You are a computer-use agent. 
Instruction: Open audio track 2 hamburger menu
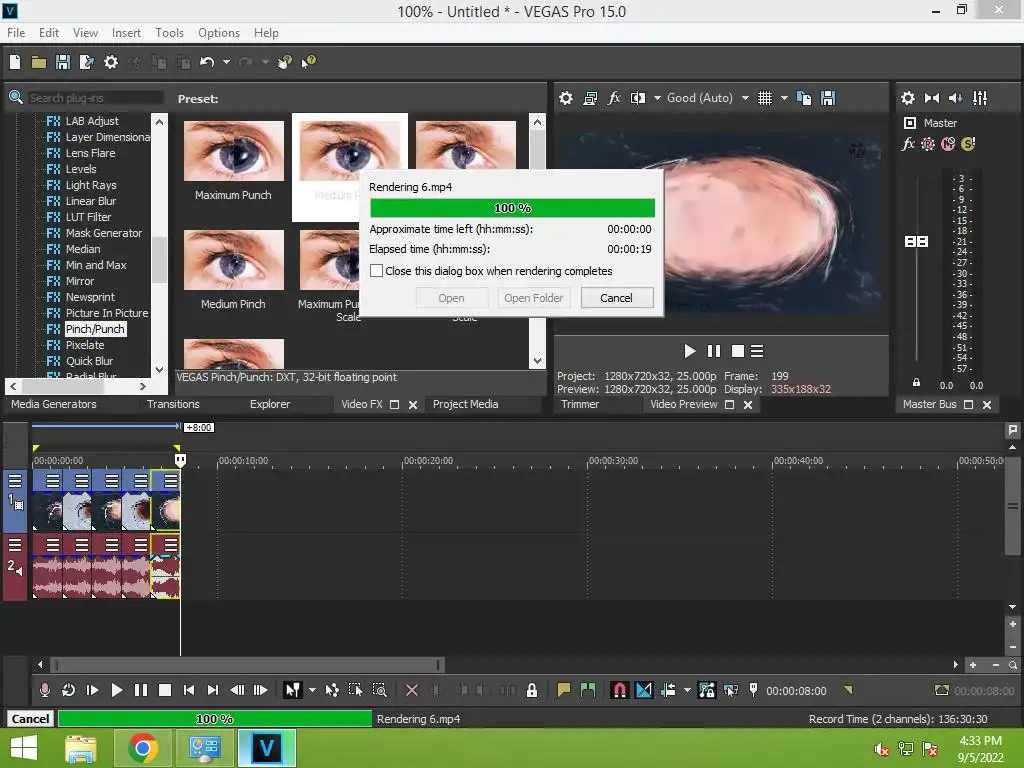click(x=15, y=545)
